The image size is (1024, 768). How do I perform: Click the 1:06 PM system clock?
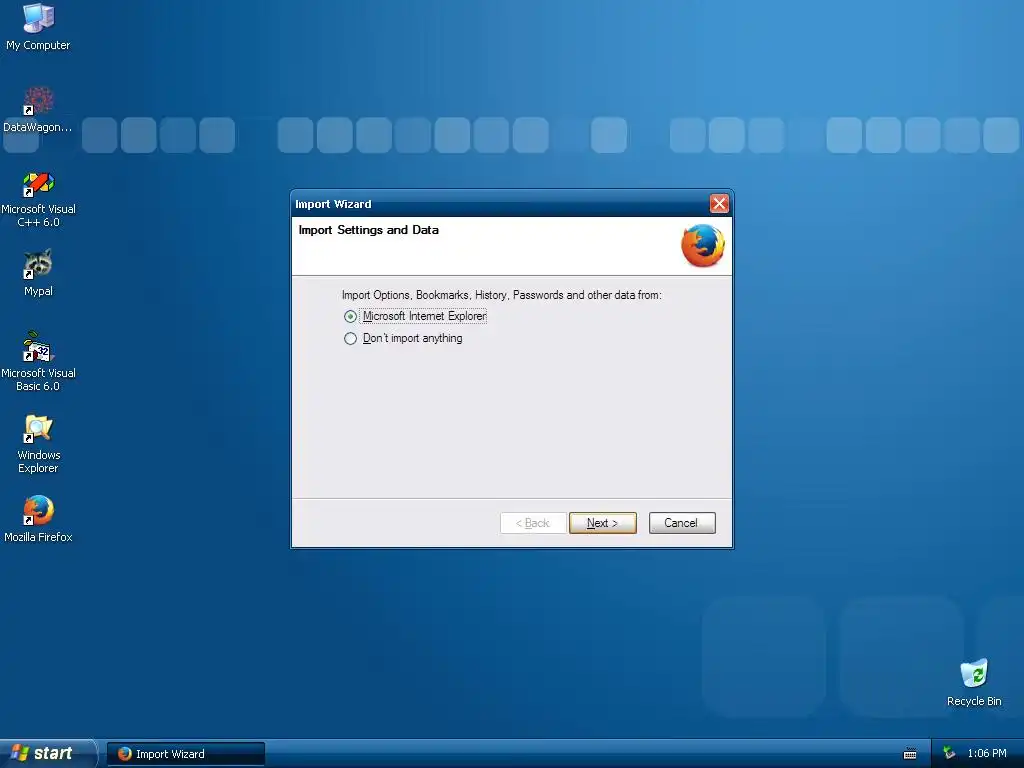987,754
